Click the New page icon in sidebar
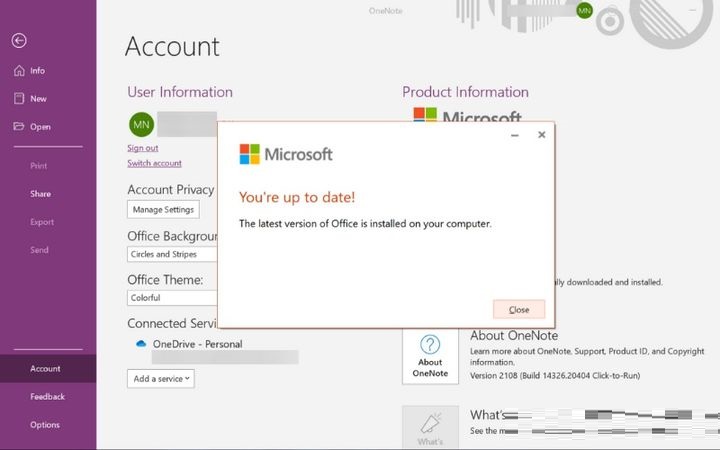This screenshot has width=720, height=450. pyautogui.click(x=19, y=98)
